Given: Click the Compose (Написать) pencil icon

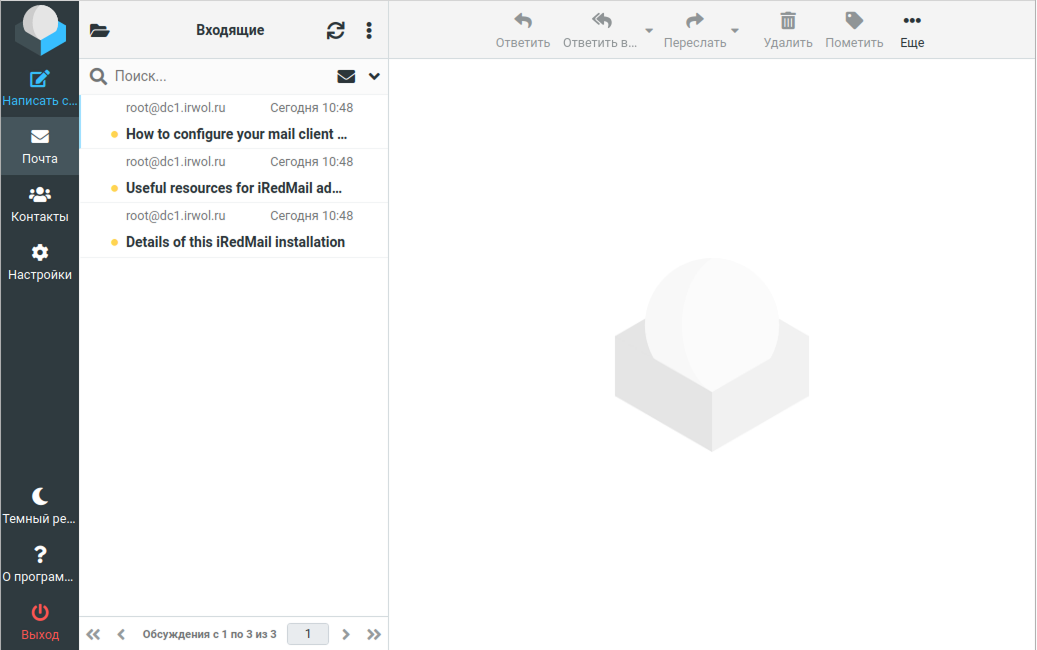Looking at the screenshot, I should (40, 80).
